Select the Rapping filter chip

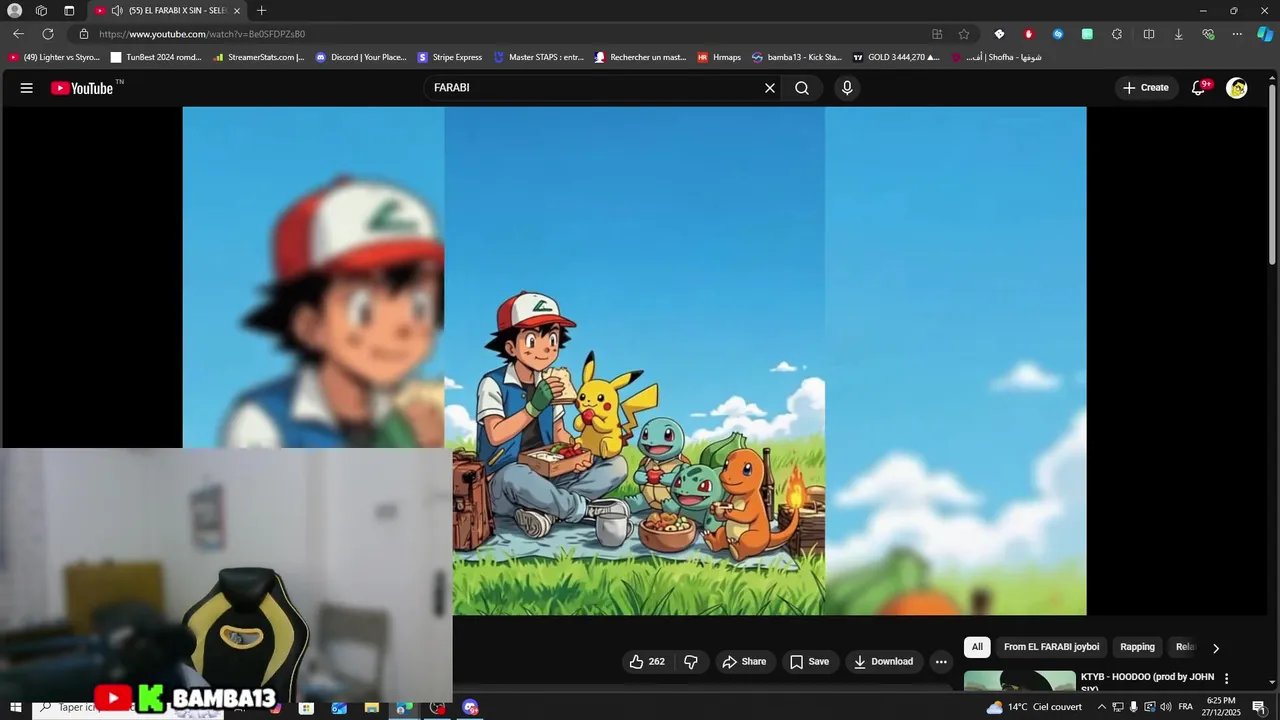pyautogui.click(x=1137, y=647)
